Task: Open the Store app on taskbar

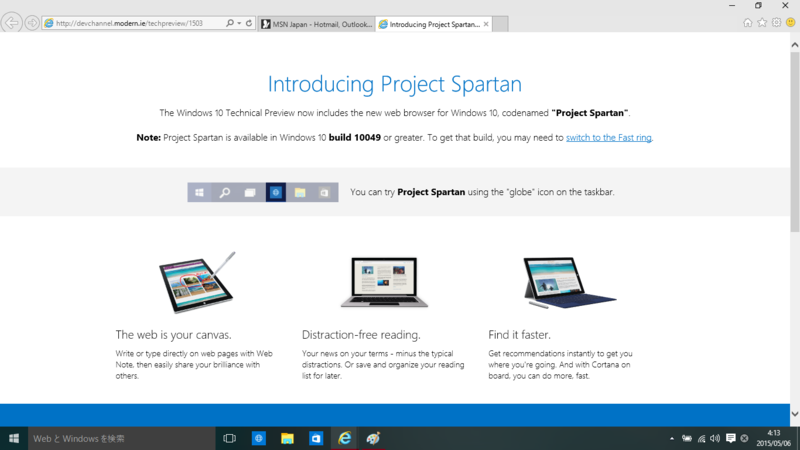Action: (316, 438)
